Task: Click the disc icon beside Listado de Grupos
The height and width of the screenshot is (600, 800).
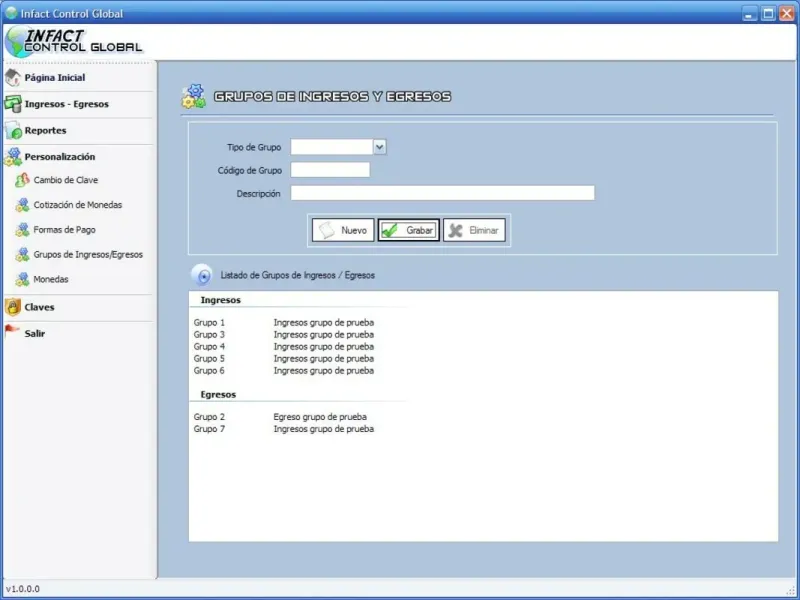Action: pos(202,276)
